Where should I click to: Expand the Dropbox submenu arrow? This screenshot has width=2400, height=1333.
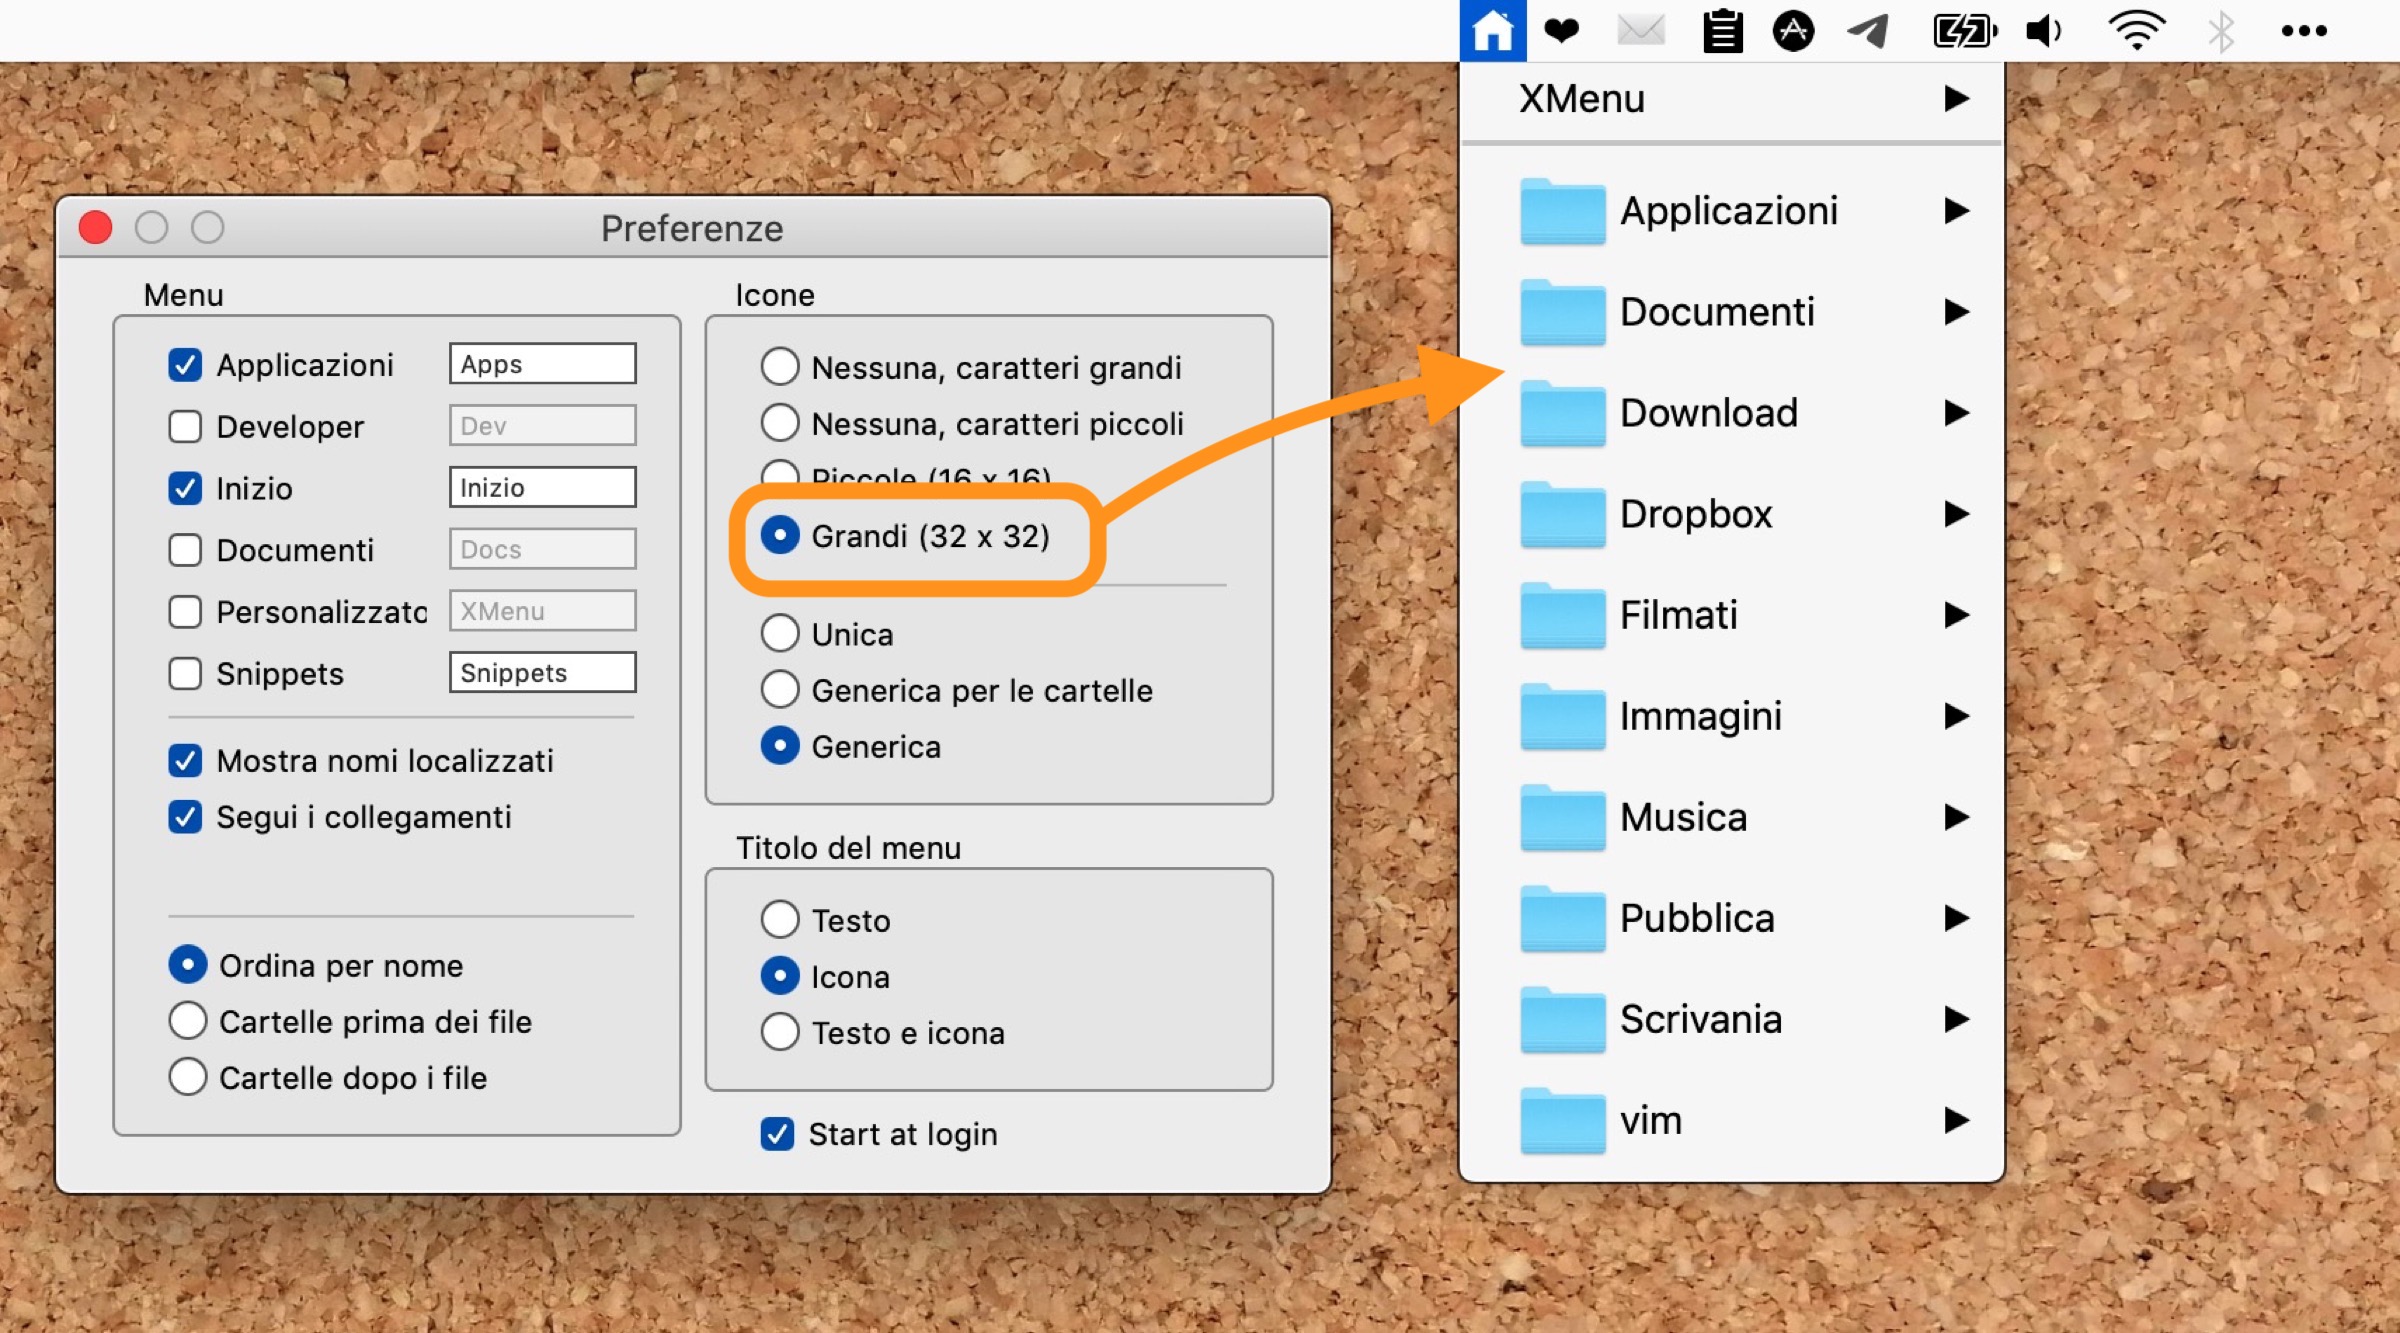[1956, 514]
